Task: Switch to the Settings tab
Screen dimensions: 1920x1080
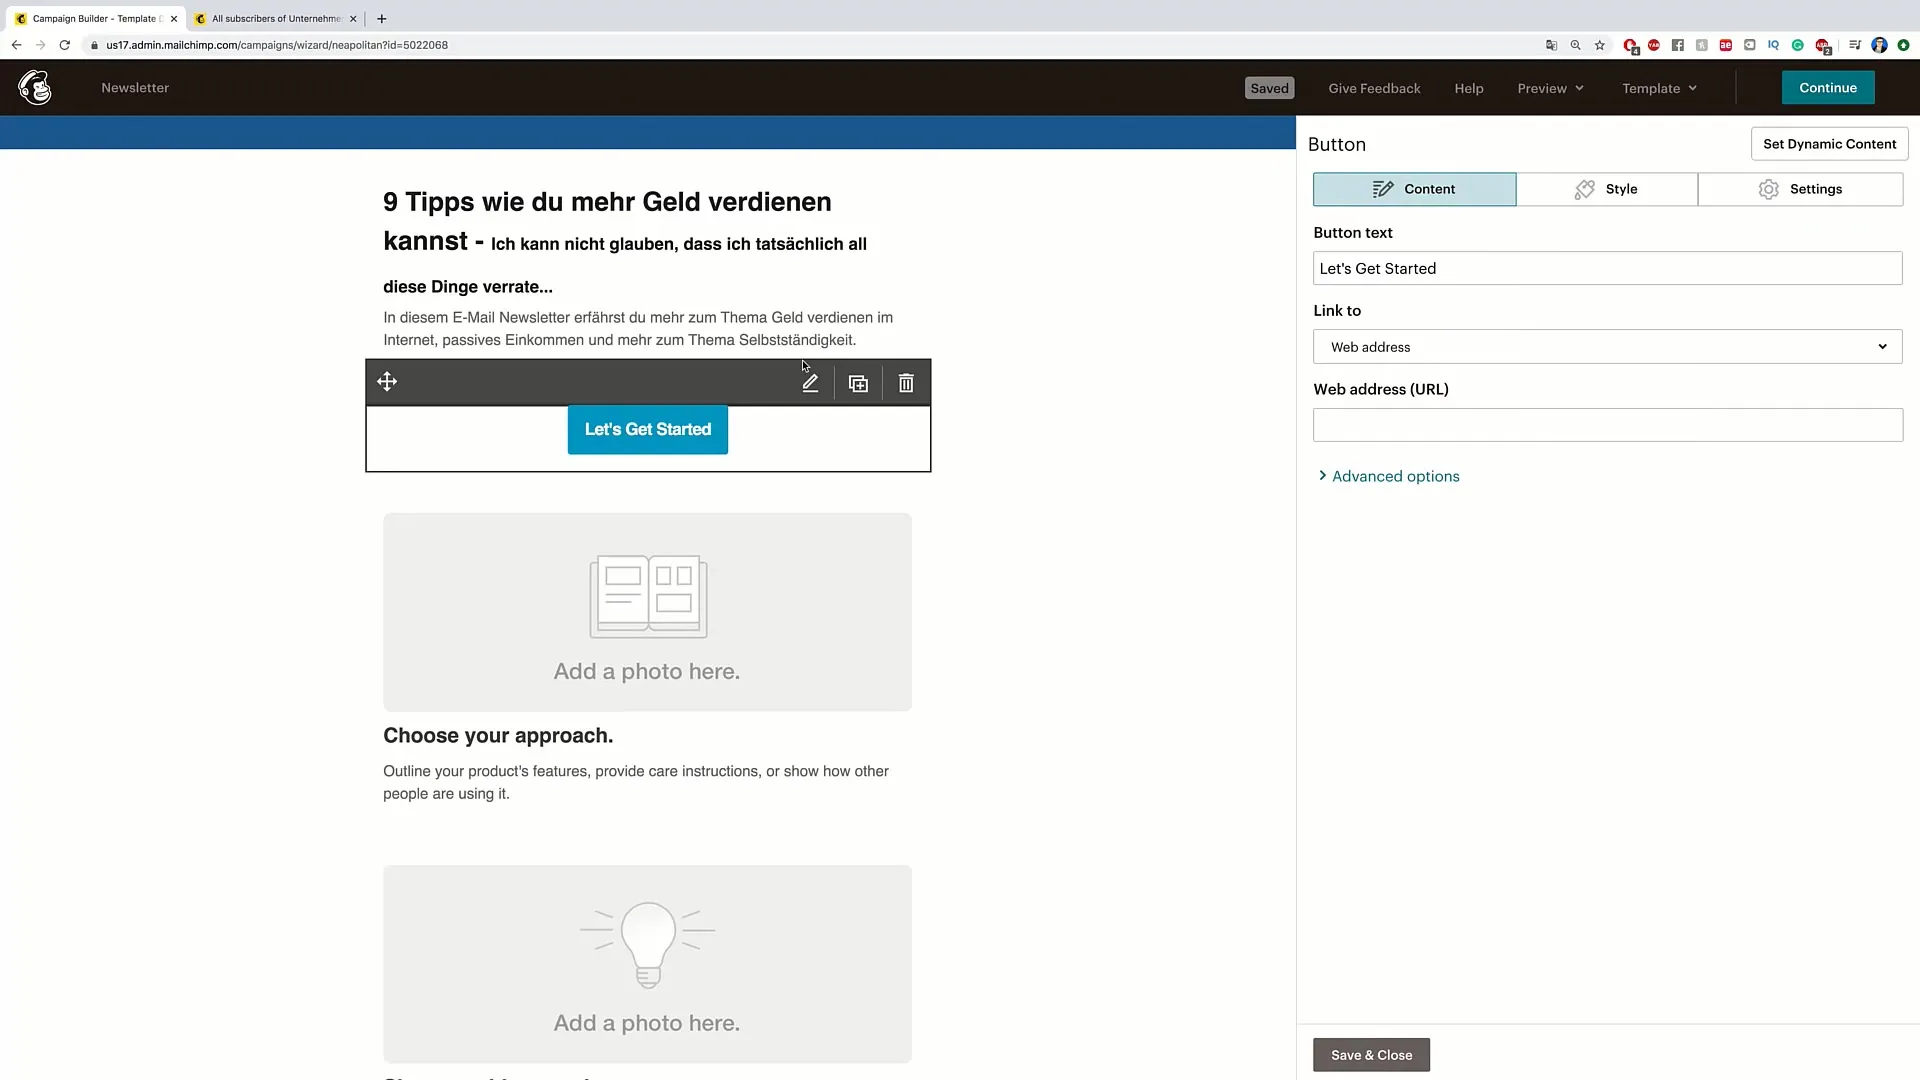Action: 1800,189
